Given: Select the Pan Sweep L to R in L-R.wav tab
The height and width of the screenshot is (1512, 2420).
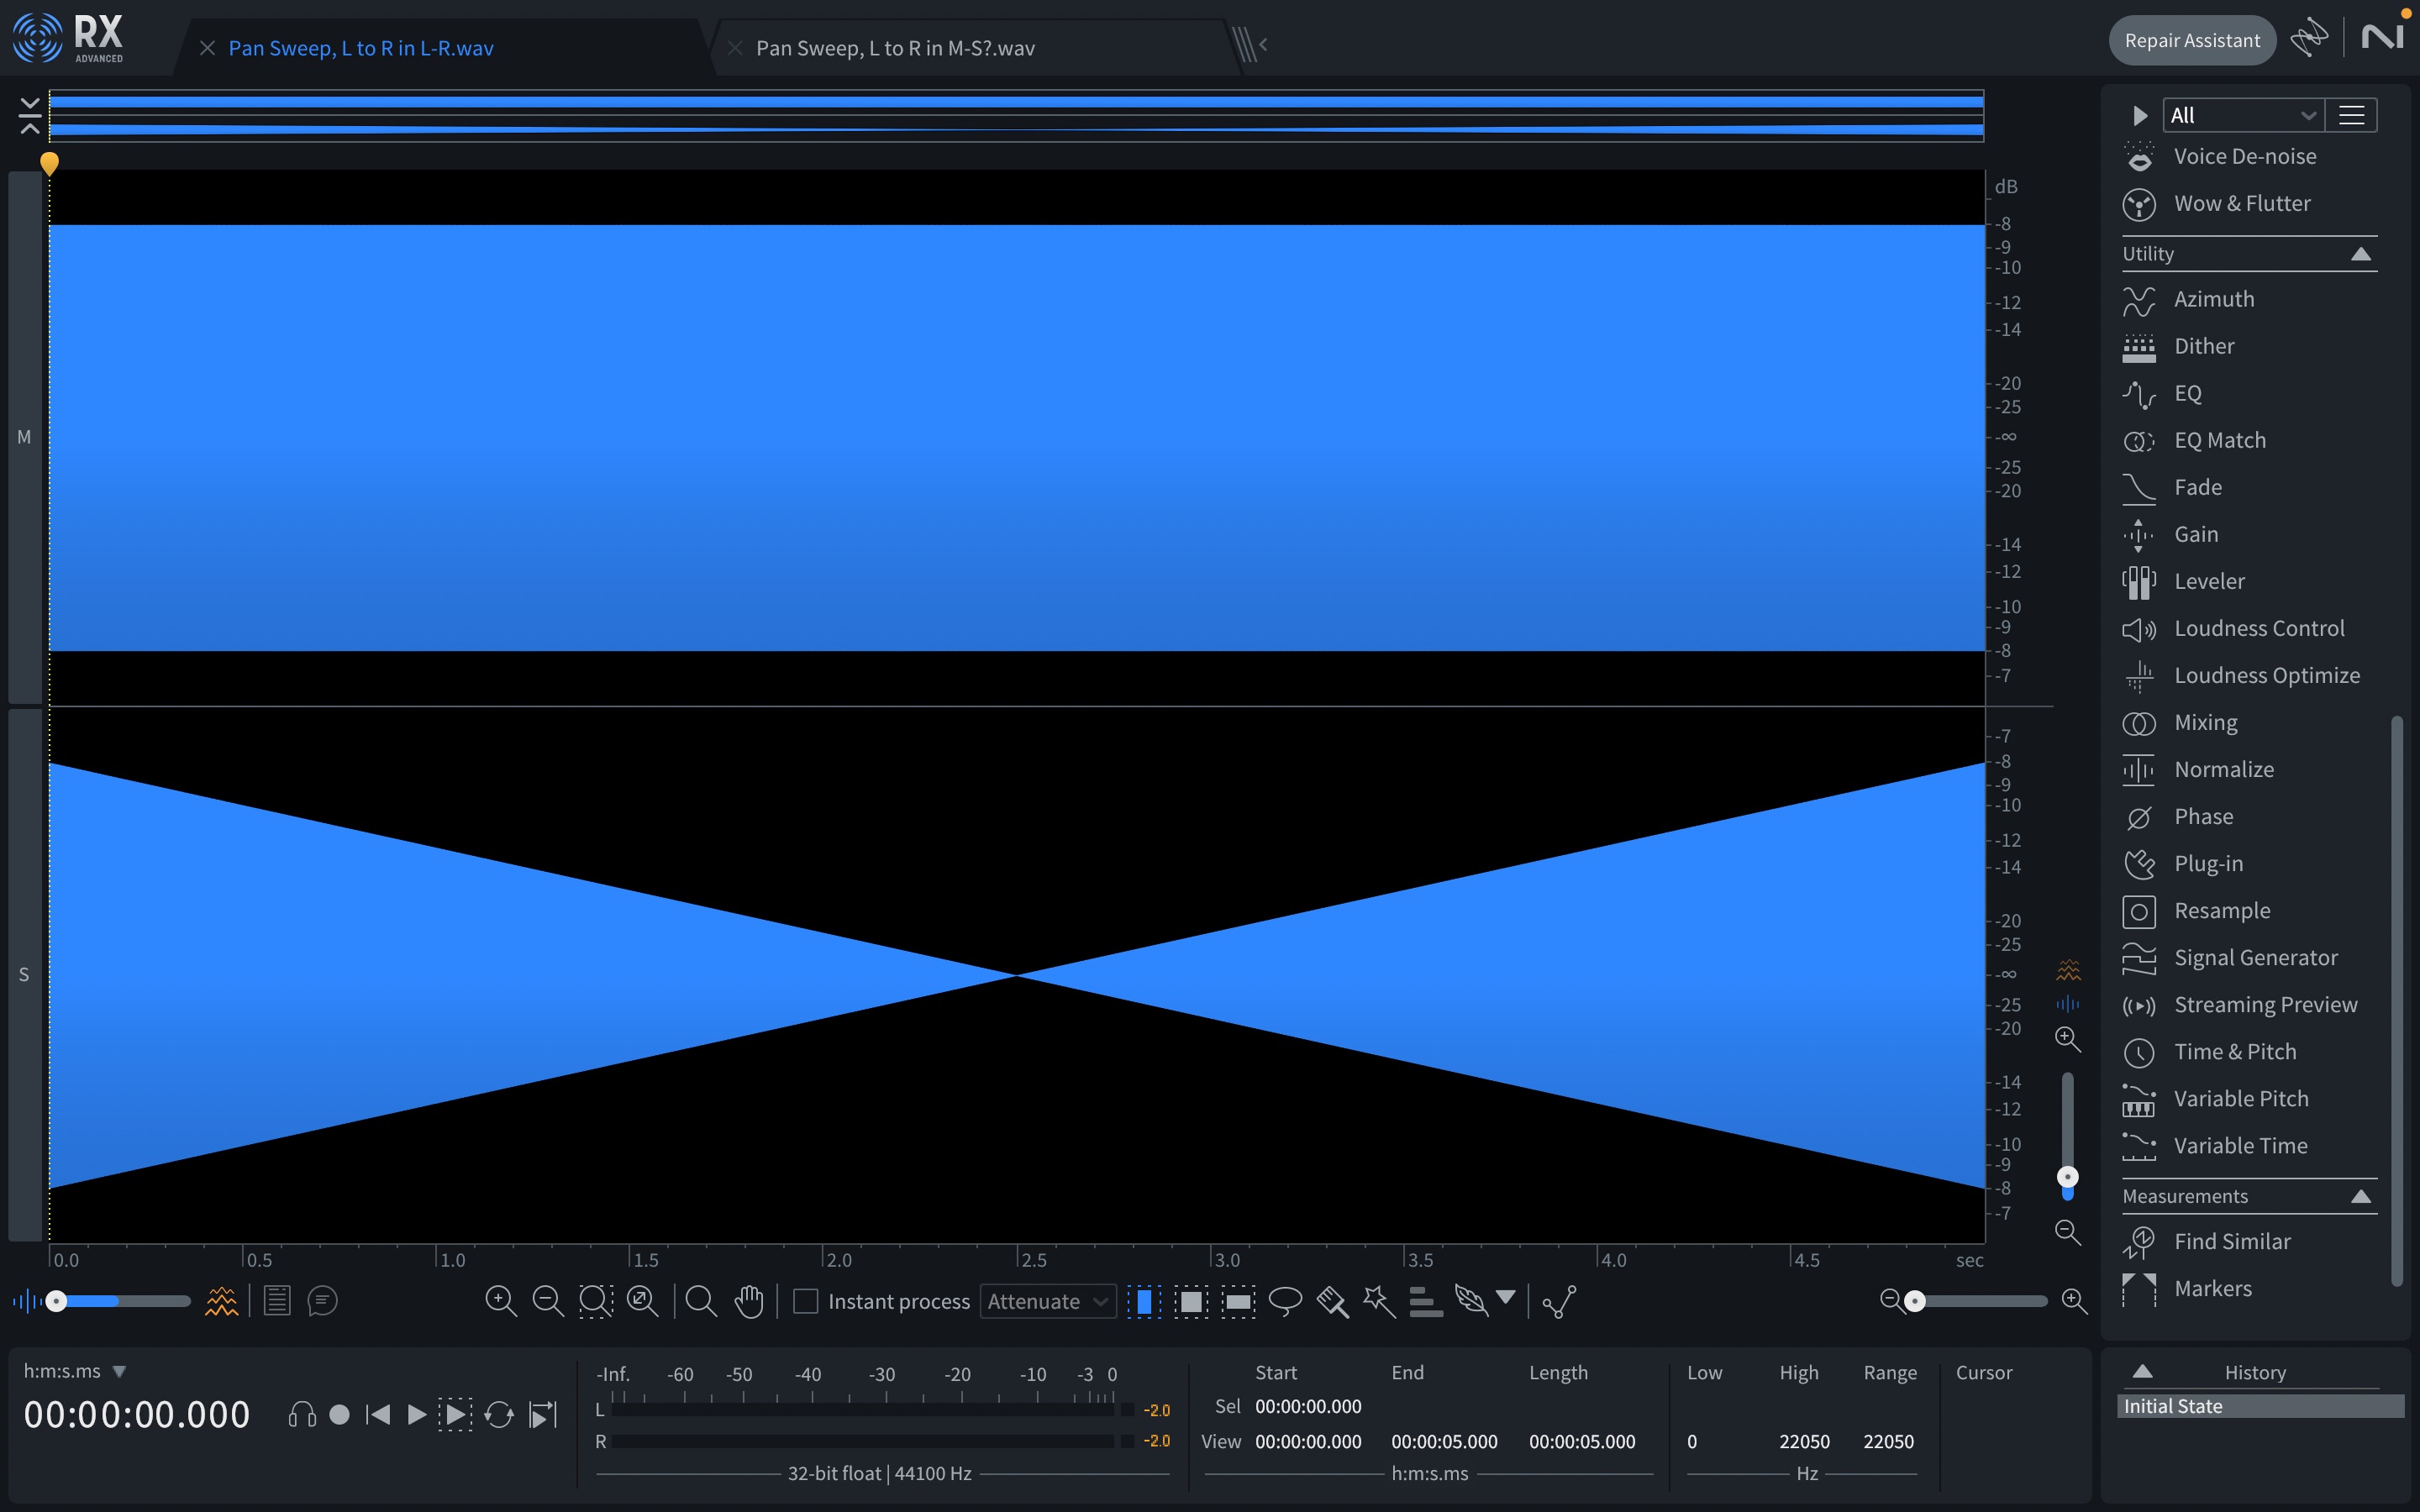Looking at the screenshot, I should click(x=361, y=48).
